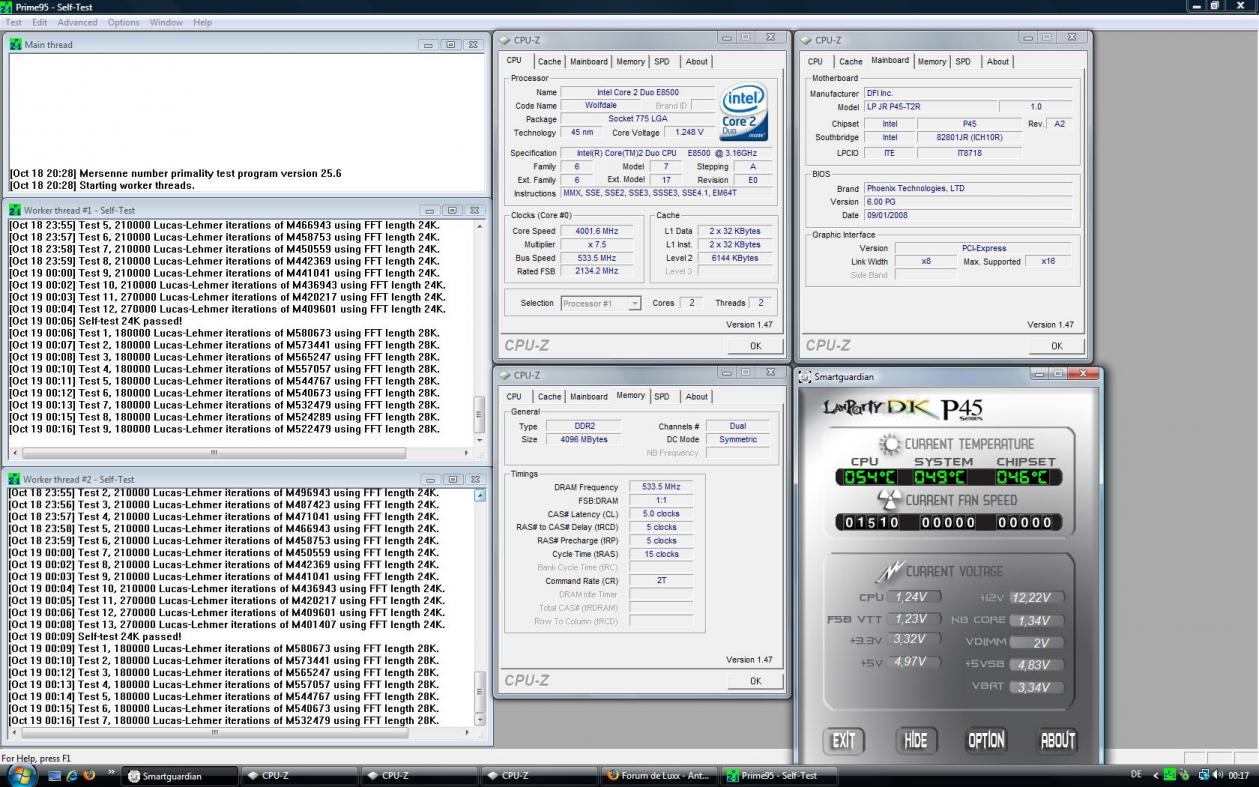Click title icon of CPU-Z memory Timings window

pyautogui.click(x=505, y=375)
